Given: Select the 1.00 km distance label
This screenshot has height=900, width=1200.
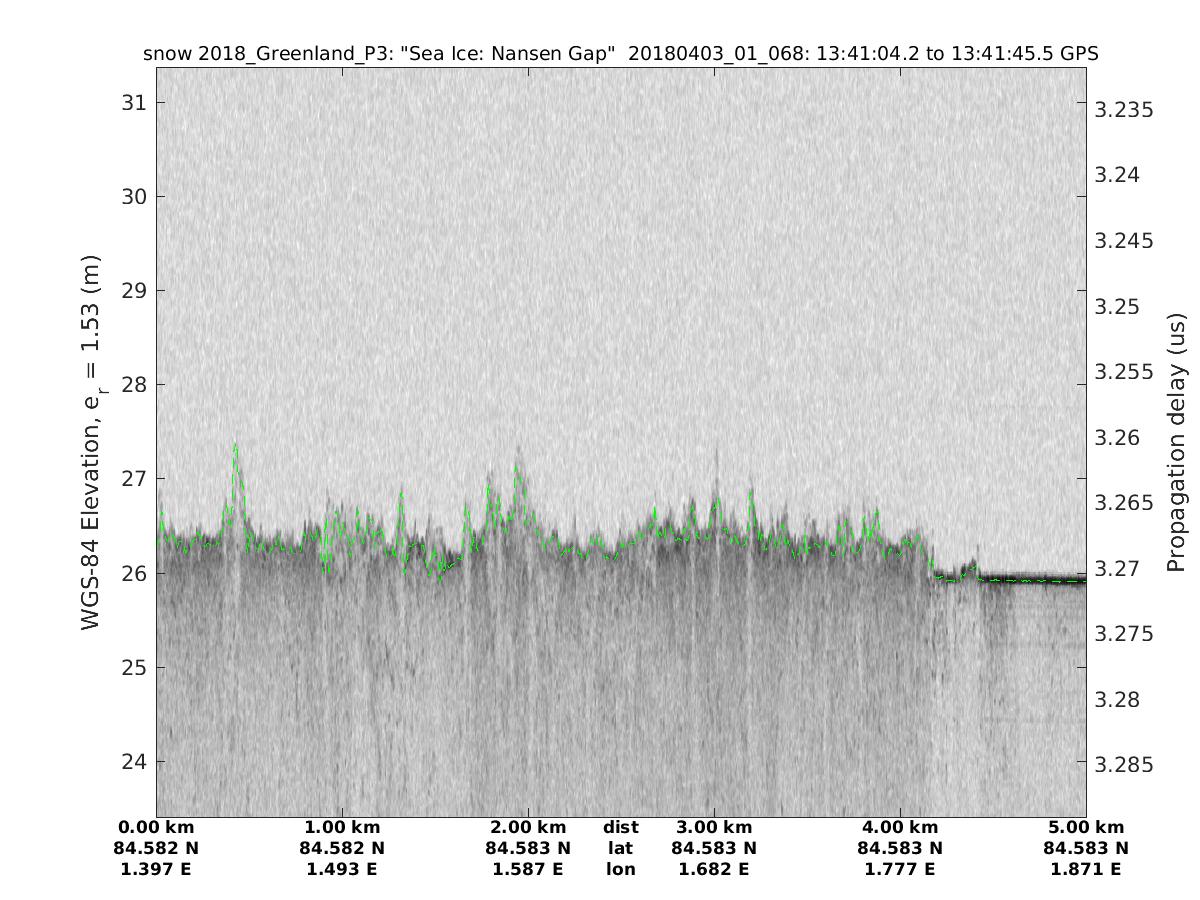Looking at the screenshot, I should (342, 827).
